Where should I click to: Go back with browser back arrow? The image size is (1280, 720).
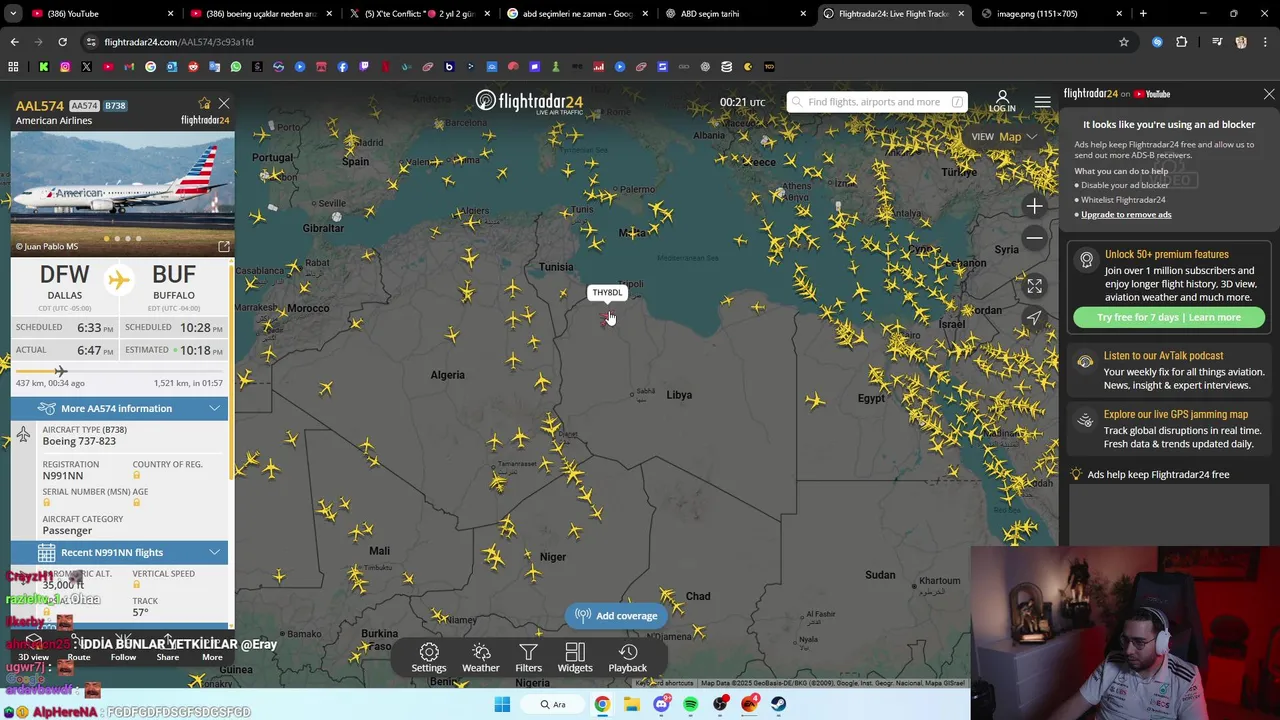pyautogui.click(x=14, y=42)
